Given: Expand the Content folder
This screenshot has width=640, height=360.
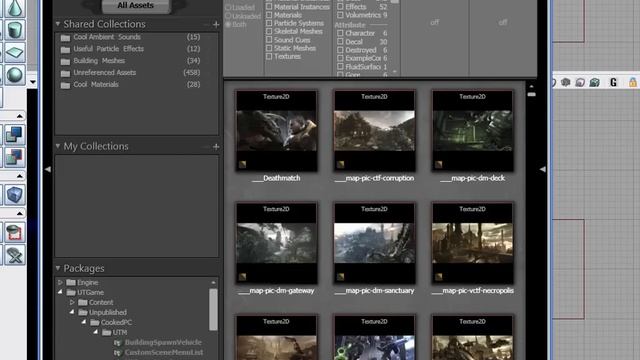Looking at the screenshot, I should click(x=72, y=302).
